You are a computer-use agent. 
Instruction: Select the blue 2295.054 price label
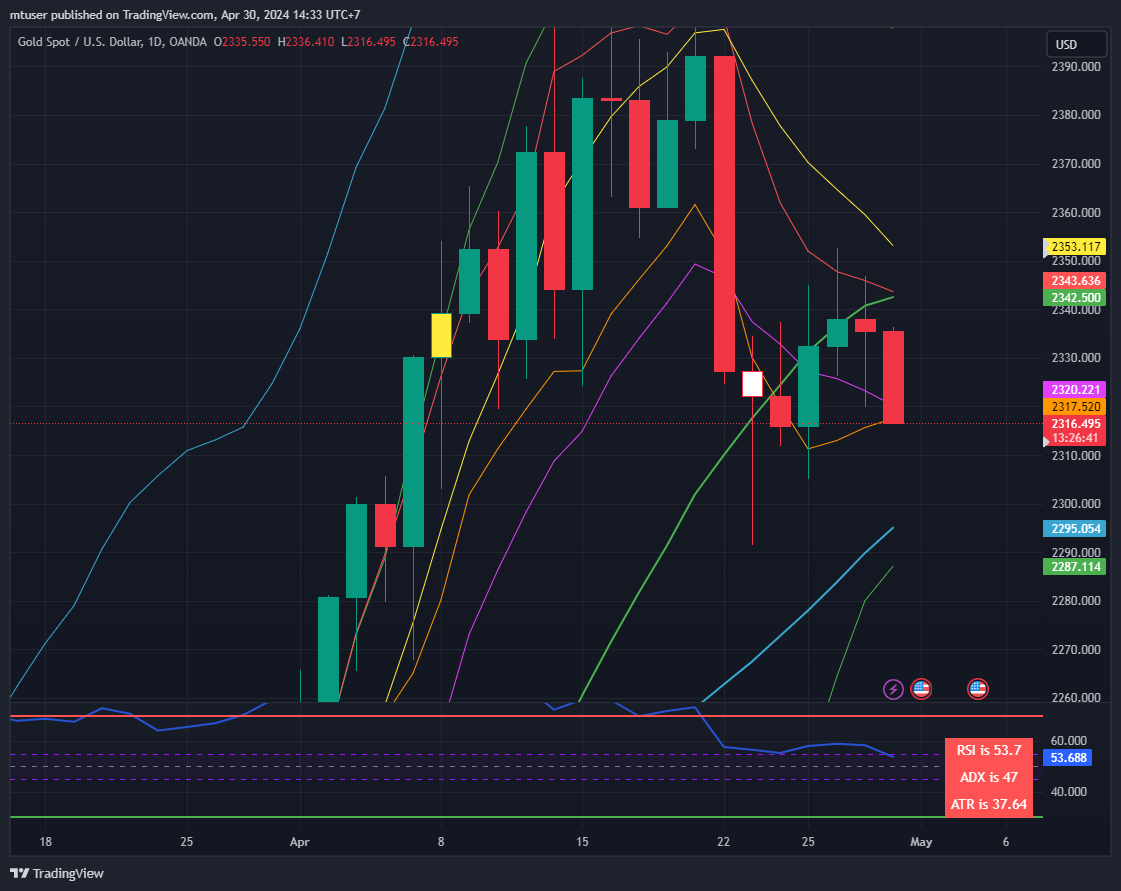(1075, 529)
